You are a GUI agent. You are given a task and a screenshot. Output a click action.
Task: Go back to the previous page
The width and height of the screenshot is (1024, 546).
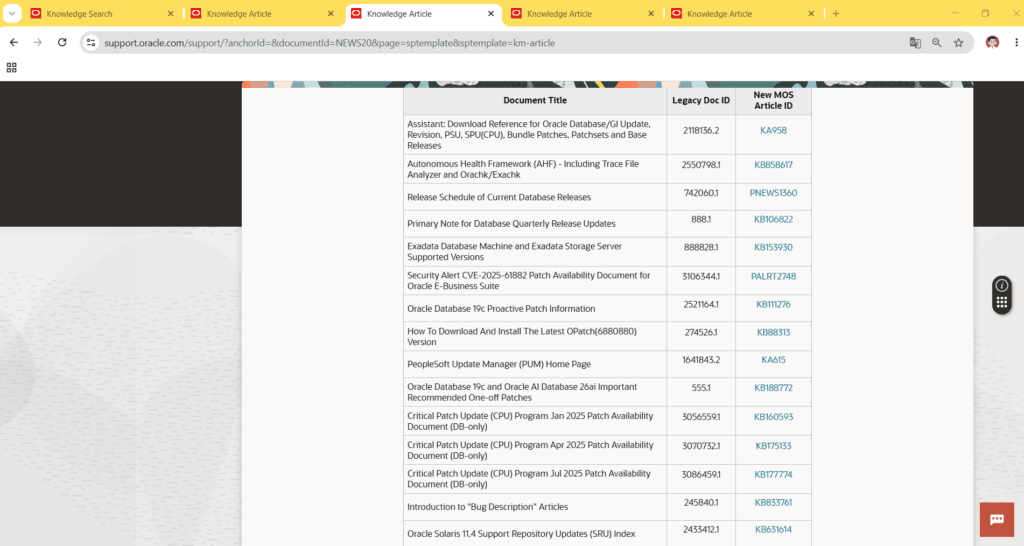pos(14,42)
